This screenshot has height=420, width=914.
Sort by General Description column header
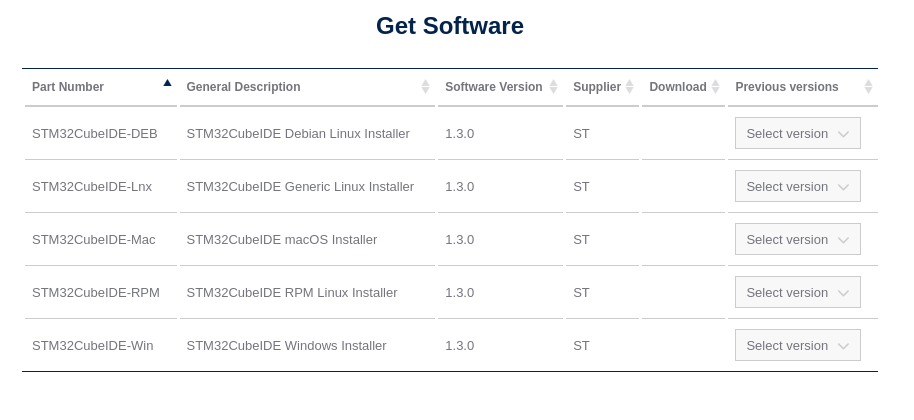click(x=243, y=87)
